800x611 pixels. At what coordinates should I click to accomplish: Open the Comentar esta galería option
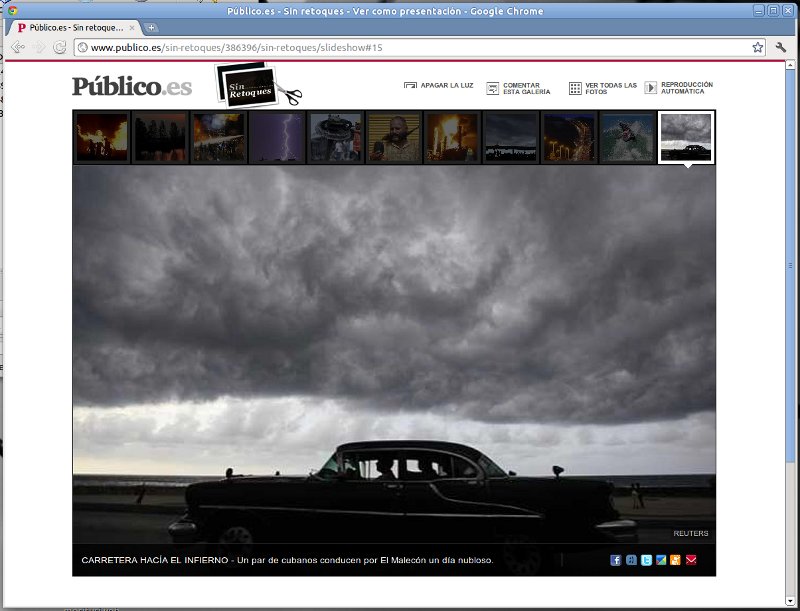tap(518, 88)
